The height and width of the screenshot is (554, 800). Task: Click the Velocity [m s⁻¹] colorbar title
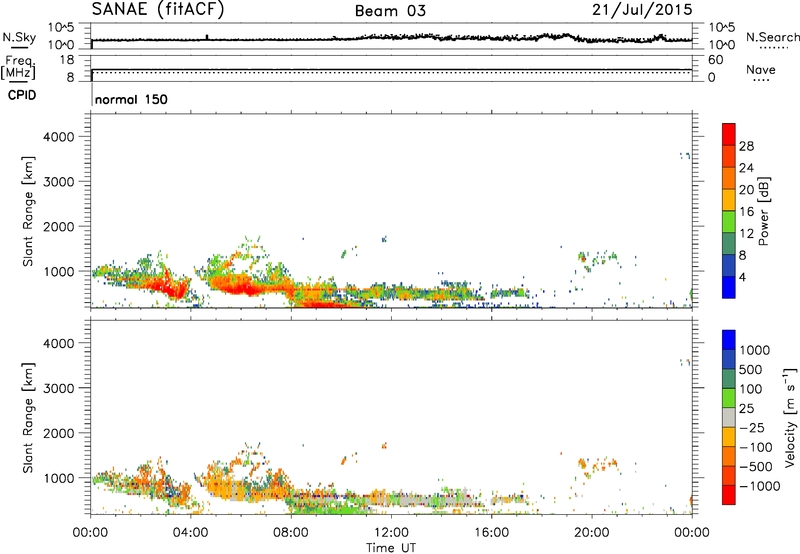(790, 417)
